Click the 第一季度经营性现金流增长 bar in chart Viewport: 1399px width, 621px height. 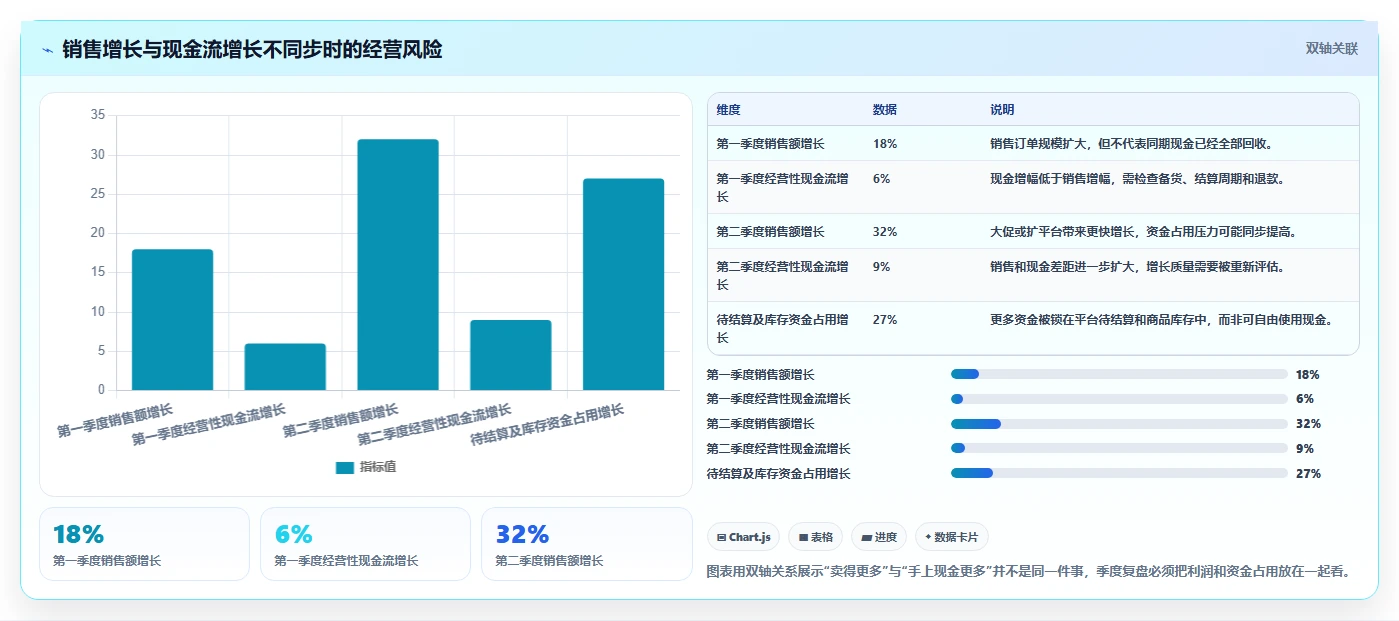point(285,367)
